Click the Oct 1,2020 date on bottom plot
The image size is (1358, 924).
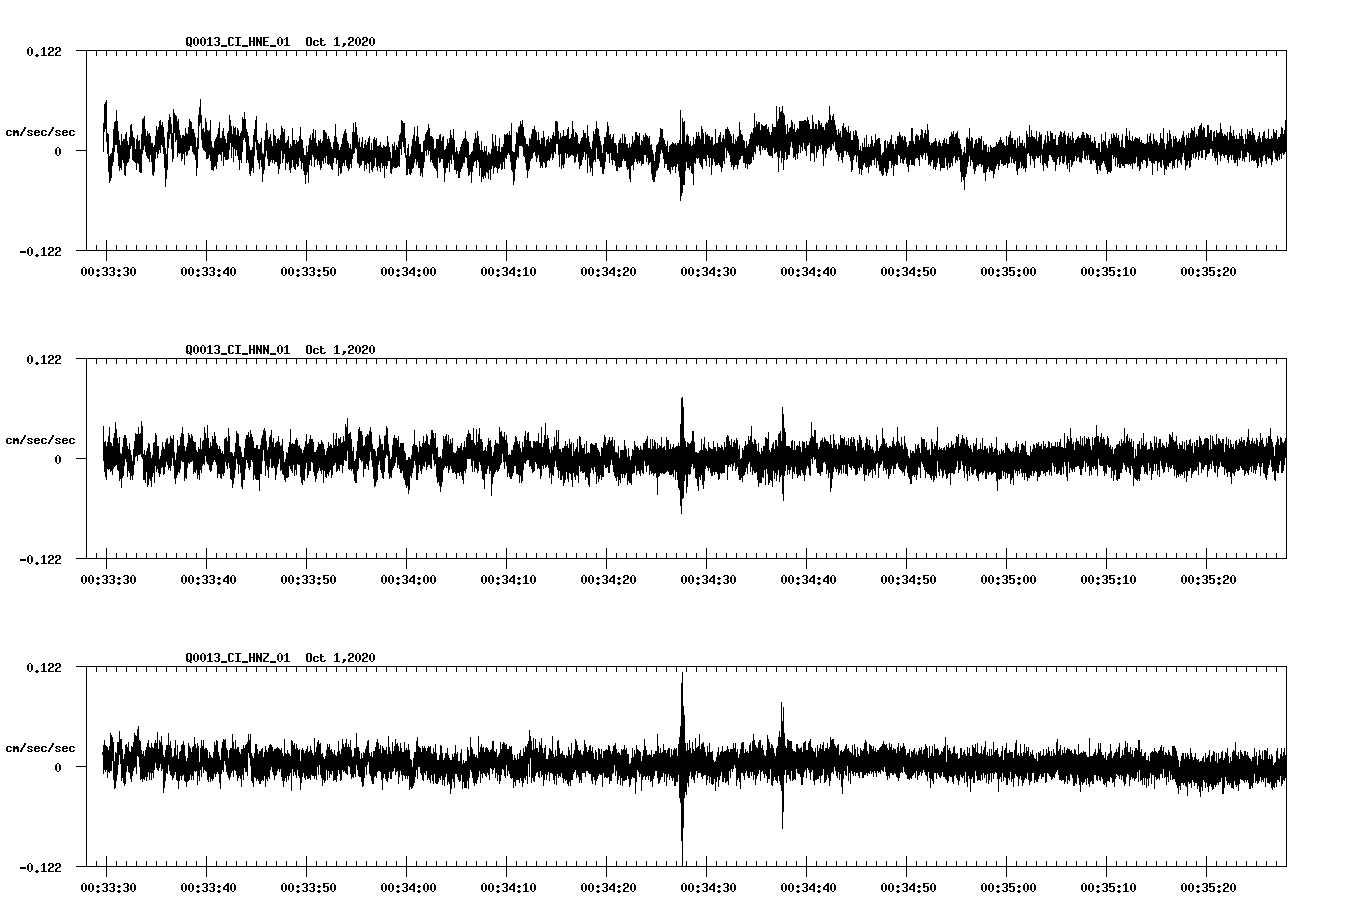(340, 657)
